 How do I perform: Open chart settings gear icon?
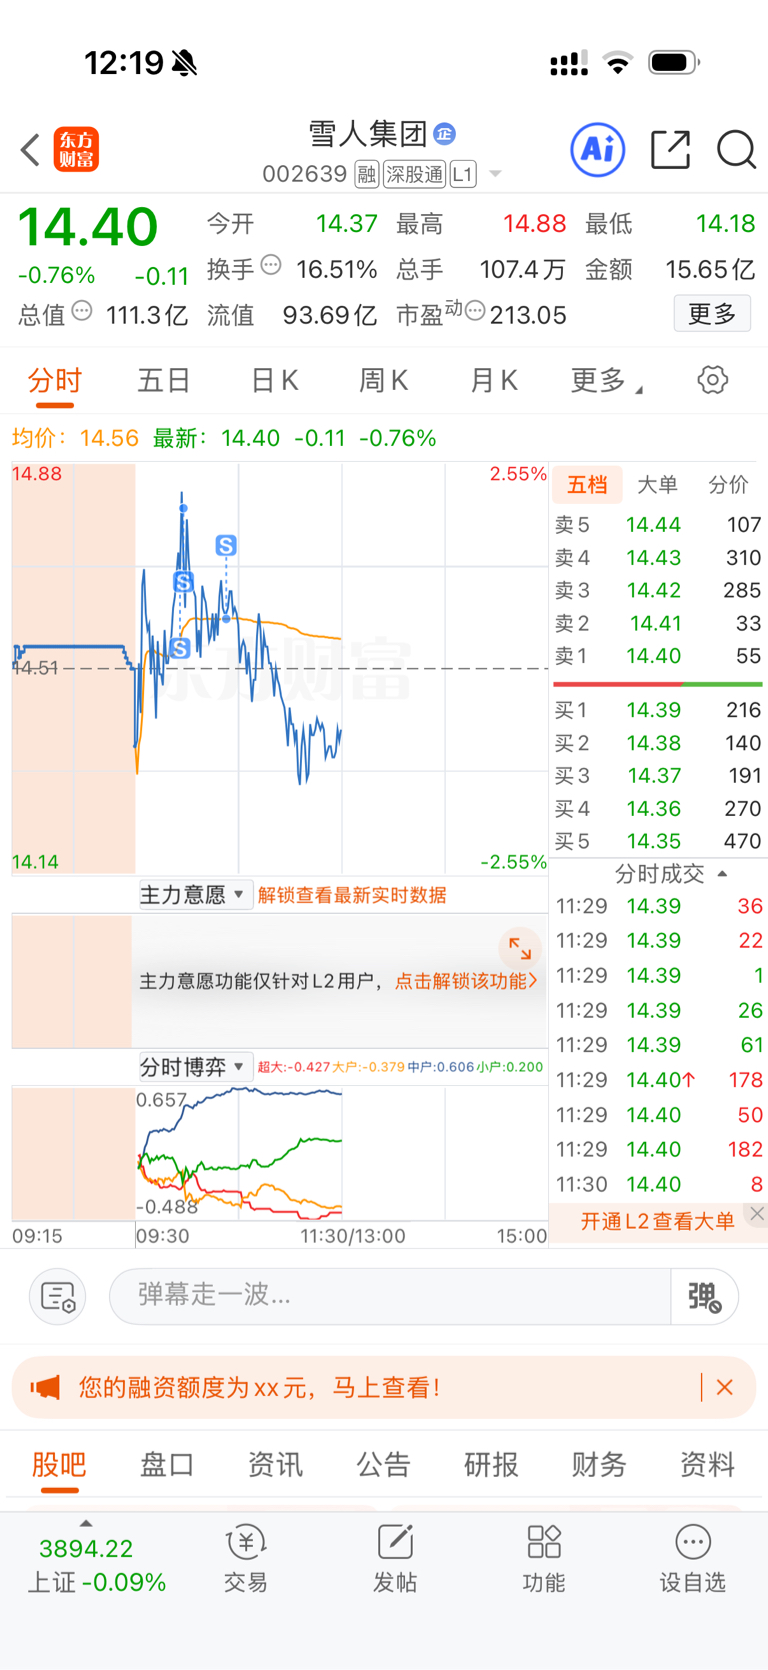712,380
